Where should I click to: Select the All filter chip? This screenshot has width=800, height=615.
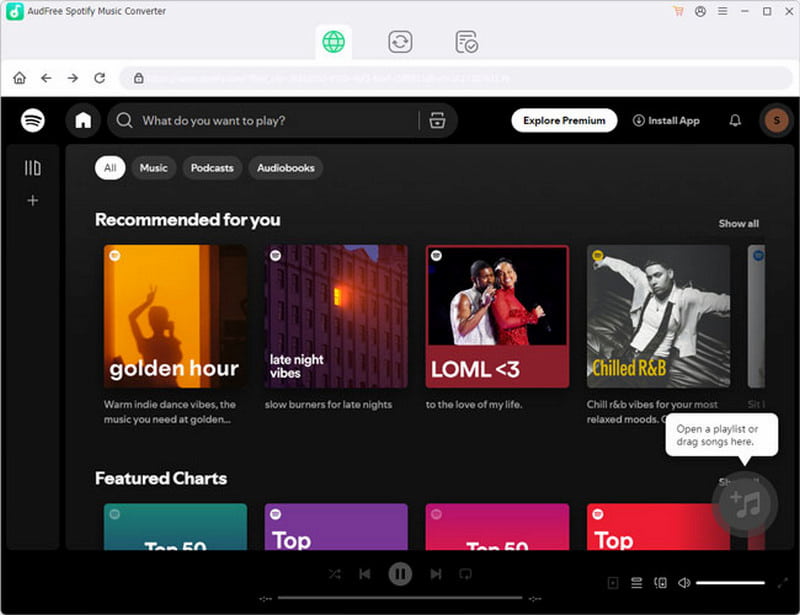tap(110, 168)
